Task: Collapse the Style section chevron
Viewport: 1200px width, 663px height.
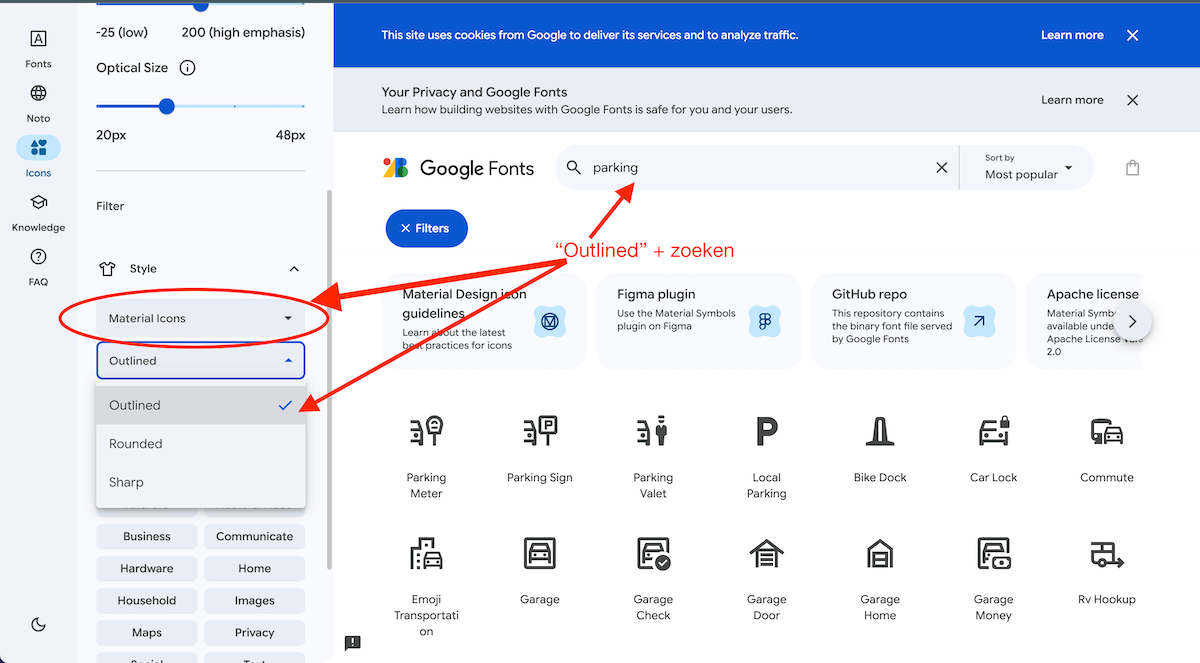Action: click(x=294, y=269)
